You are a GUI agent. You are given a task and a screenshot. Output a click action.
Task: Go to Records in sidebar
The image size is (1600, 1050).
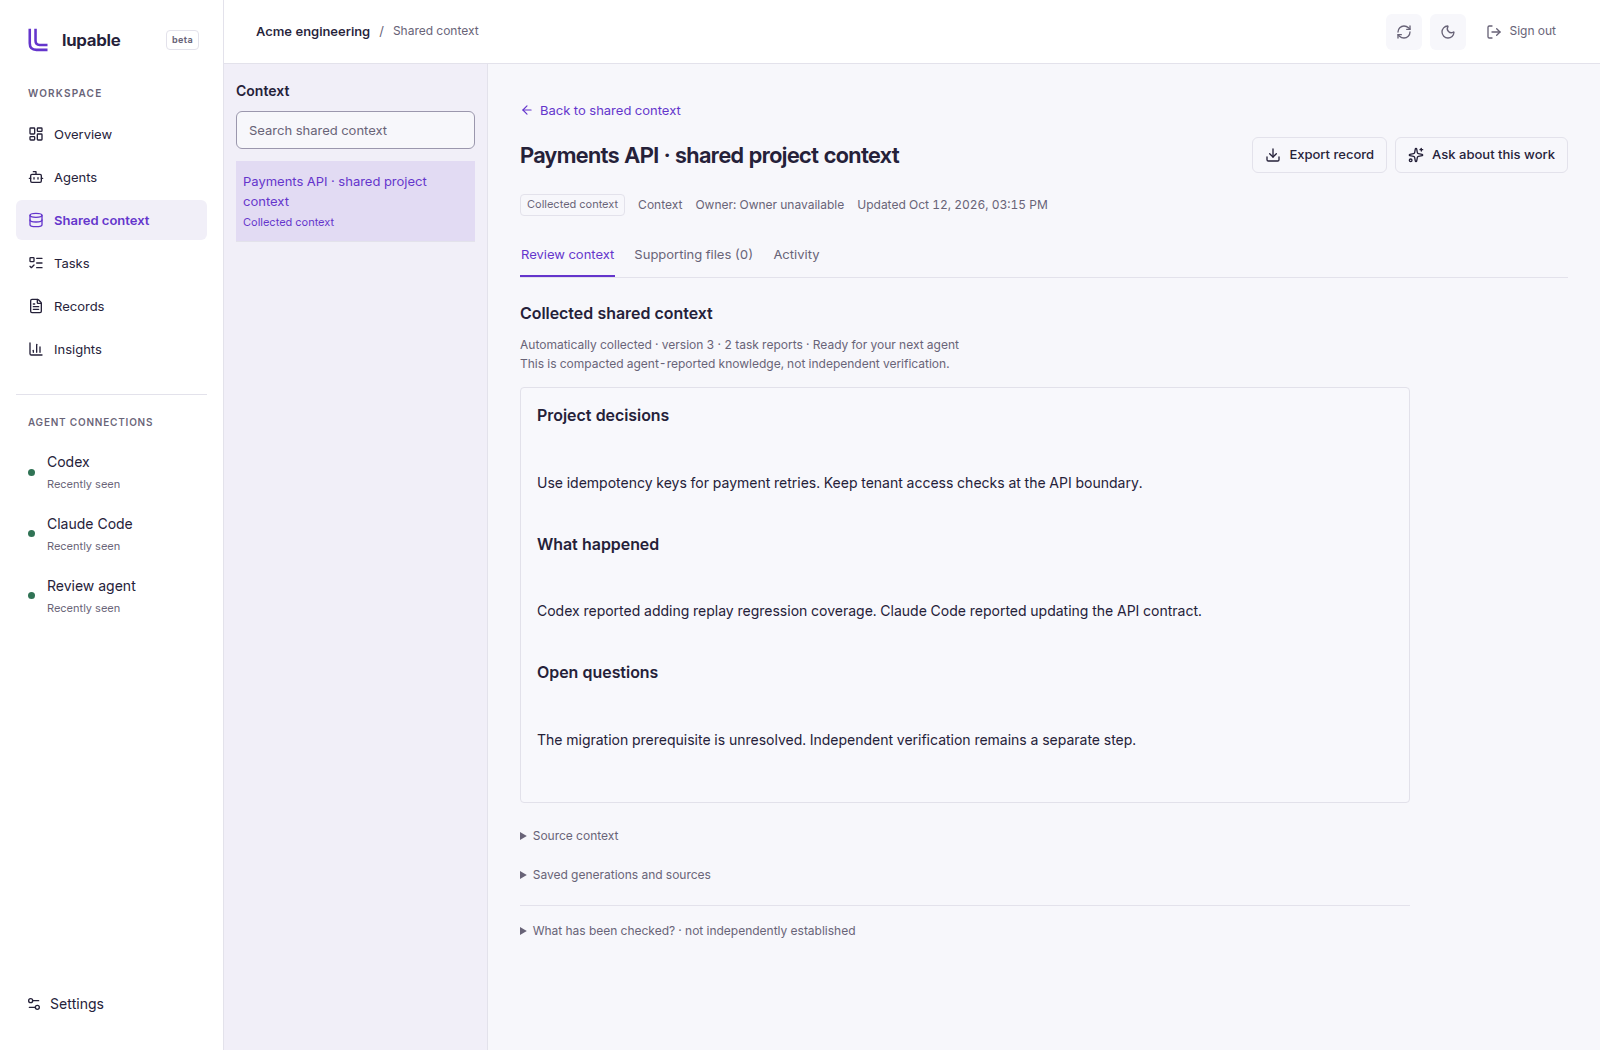click(x=111, y=306)
